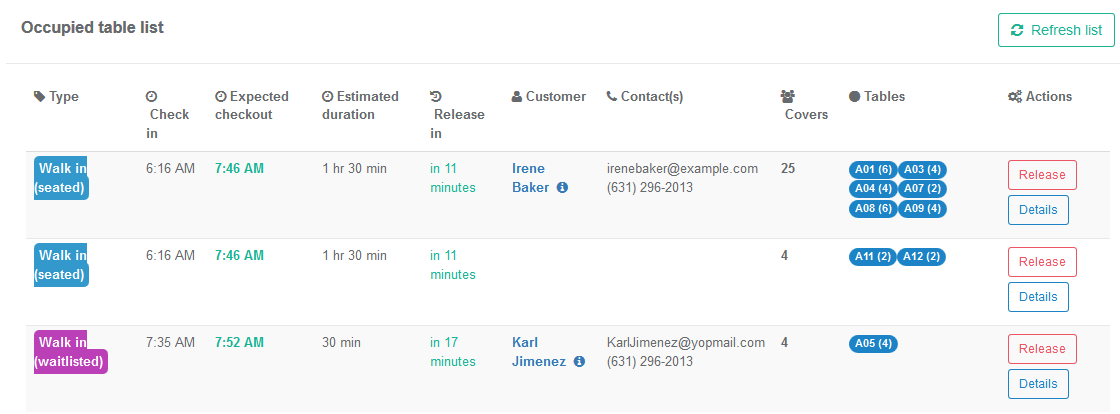Release Irene Baker's tables
1120x414 pixels.
point(1042,175)
